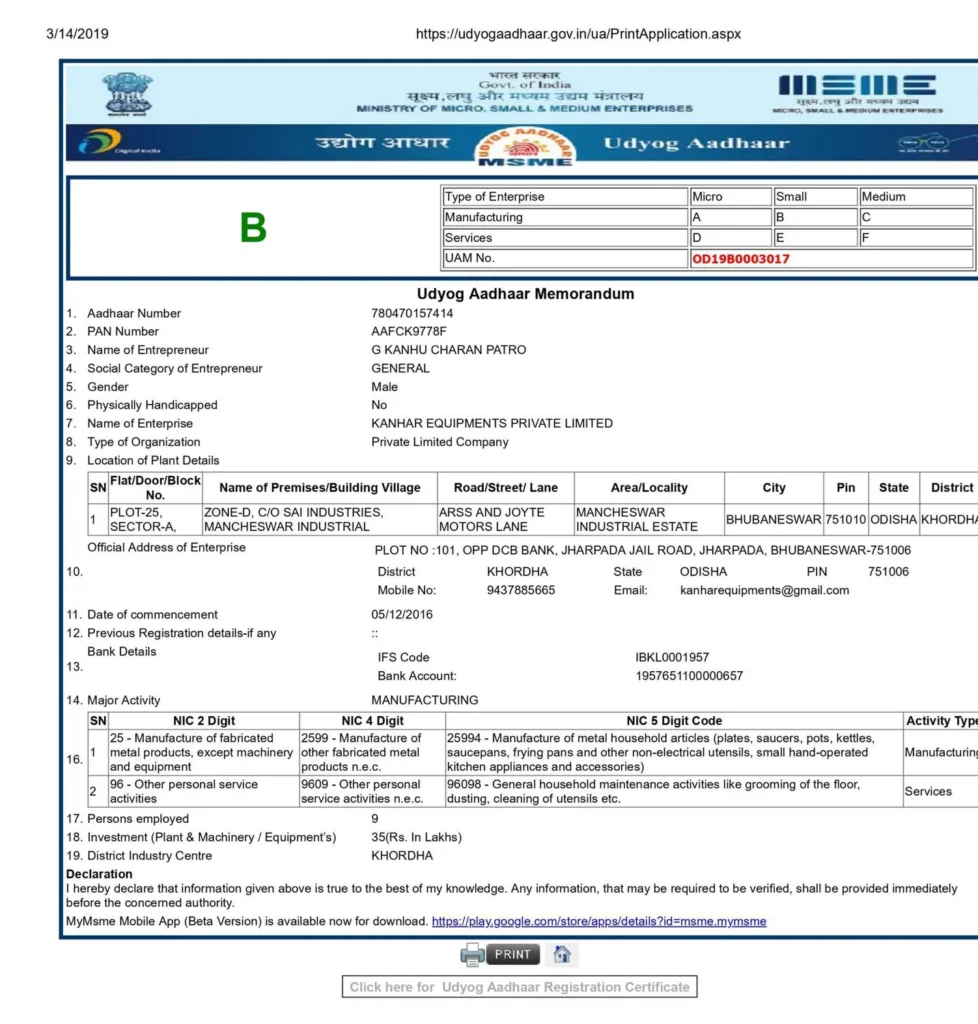This screenshot has width=978, height=1024.
Task: Open Udyog Aadhaar Registration Certificate button
Action: tap(519, 987)
